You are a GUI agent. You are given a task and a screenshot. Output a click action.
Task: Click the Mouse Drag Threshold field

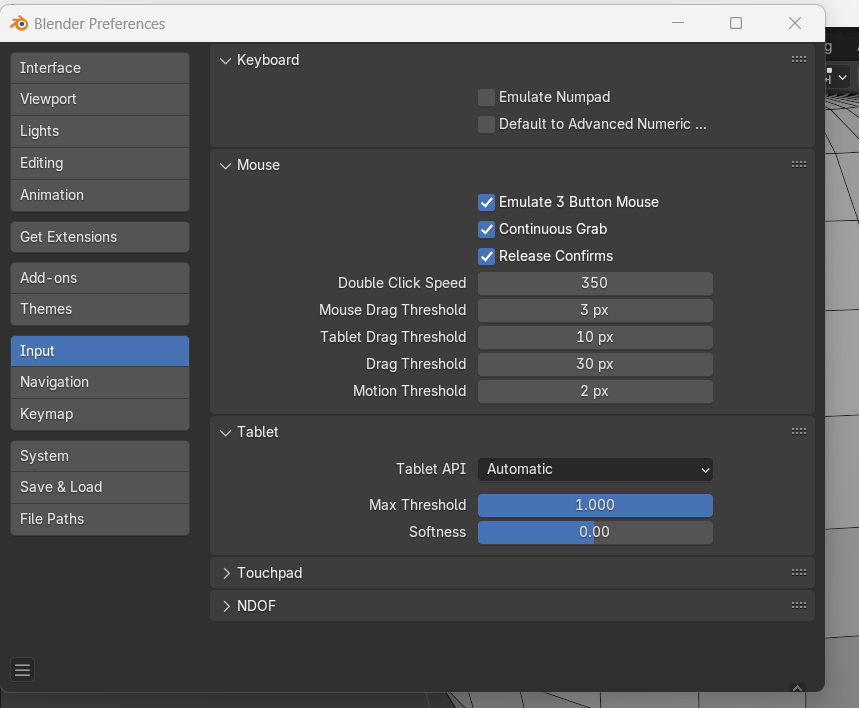tap(595, 310)
